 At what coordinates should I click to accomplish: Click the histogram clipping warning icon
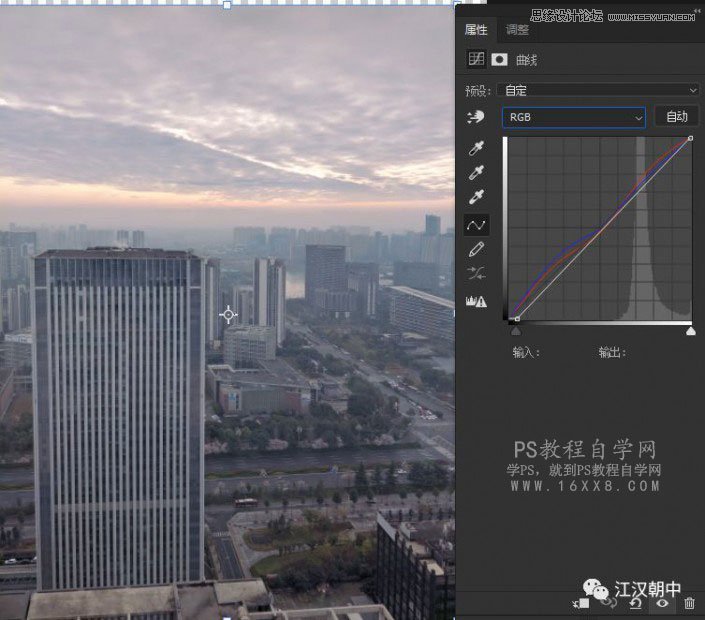[477, 300]
